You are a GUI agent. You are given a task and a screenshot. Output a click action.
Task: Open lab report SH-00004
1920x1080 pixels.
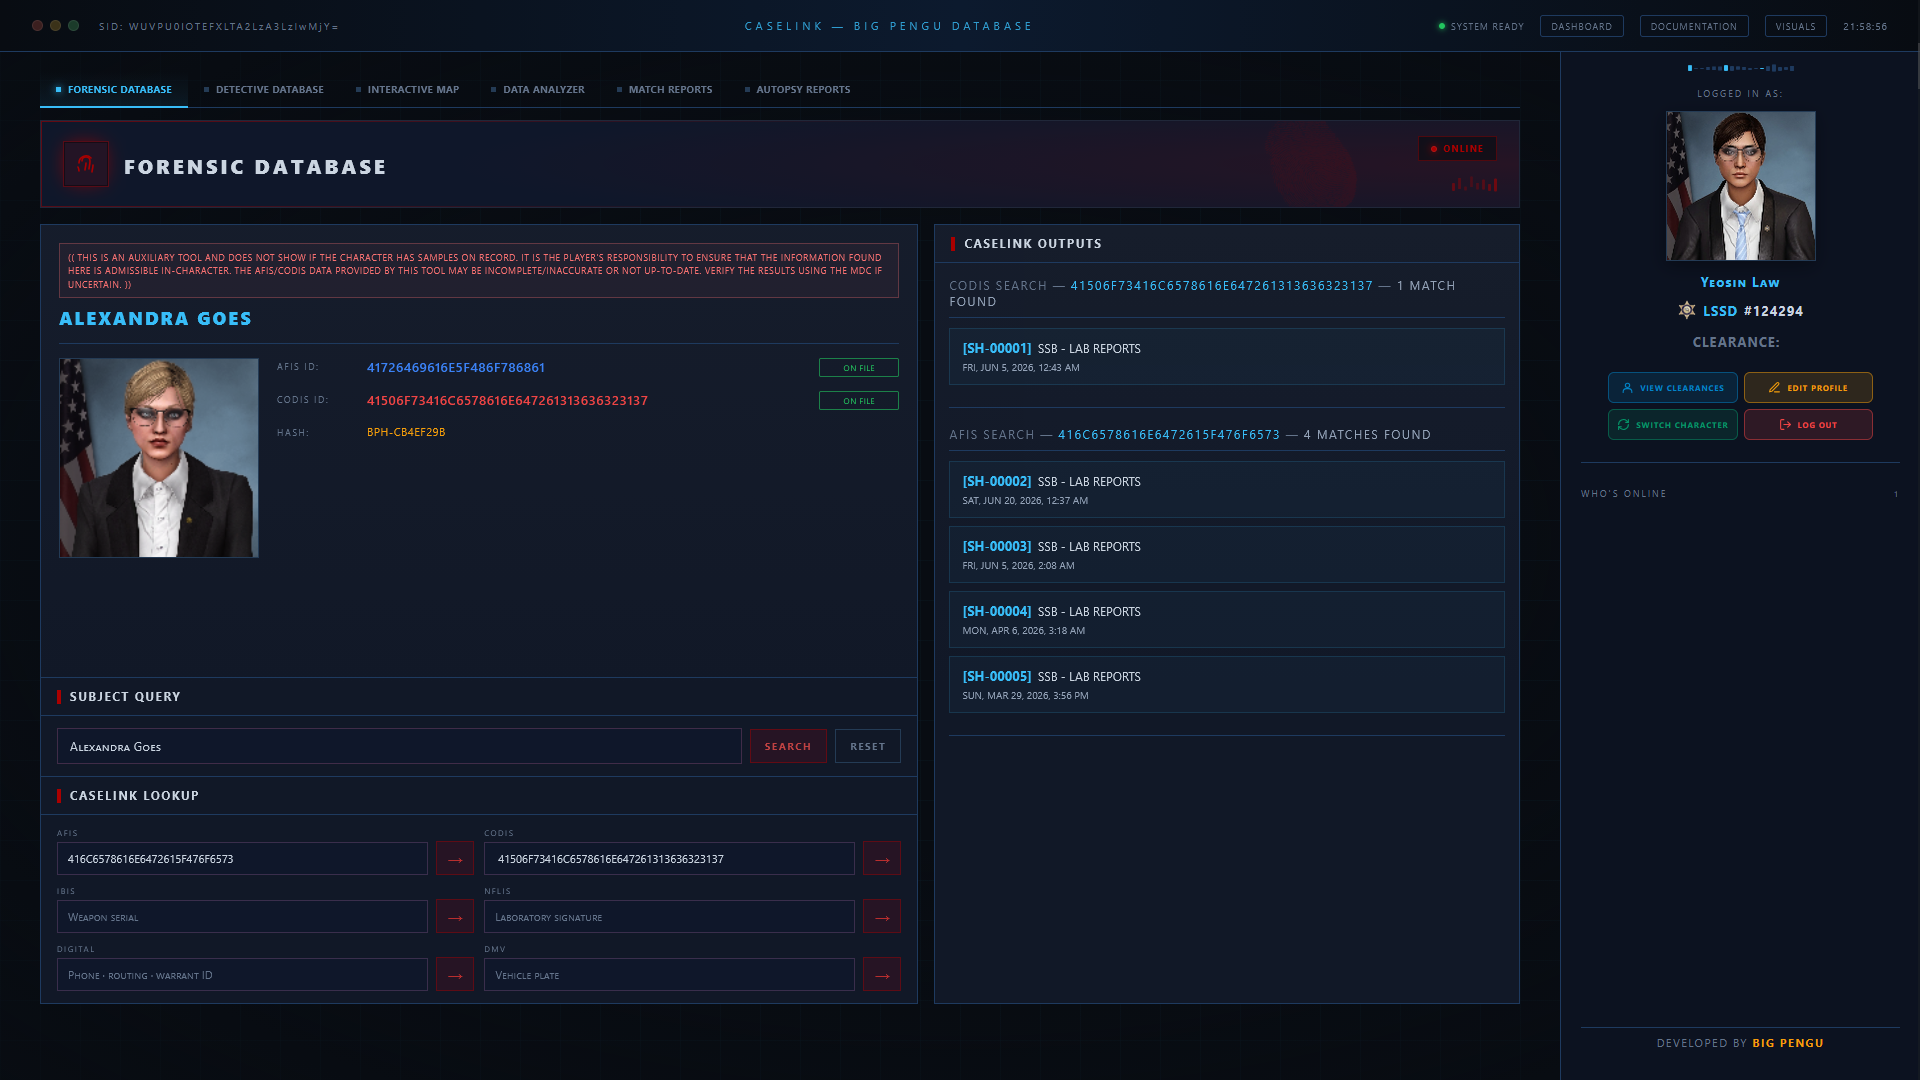(x=1226, y=620)
